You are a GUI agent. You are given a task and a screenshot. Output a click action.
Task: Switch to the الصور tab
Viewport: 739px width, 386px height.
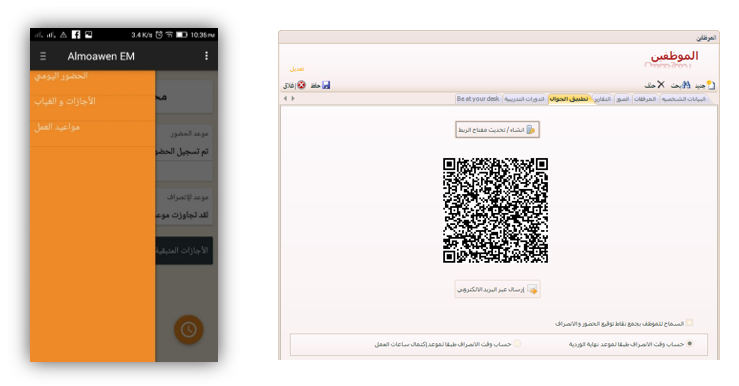tap(623, 99)
